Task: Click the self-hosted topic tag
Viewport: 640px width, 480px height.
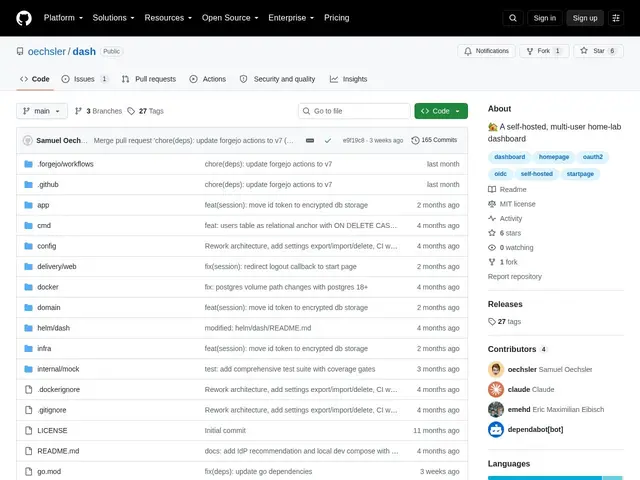Action: click(x=536, y=174)
